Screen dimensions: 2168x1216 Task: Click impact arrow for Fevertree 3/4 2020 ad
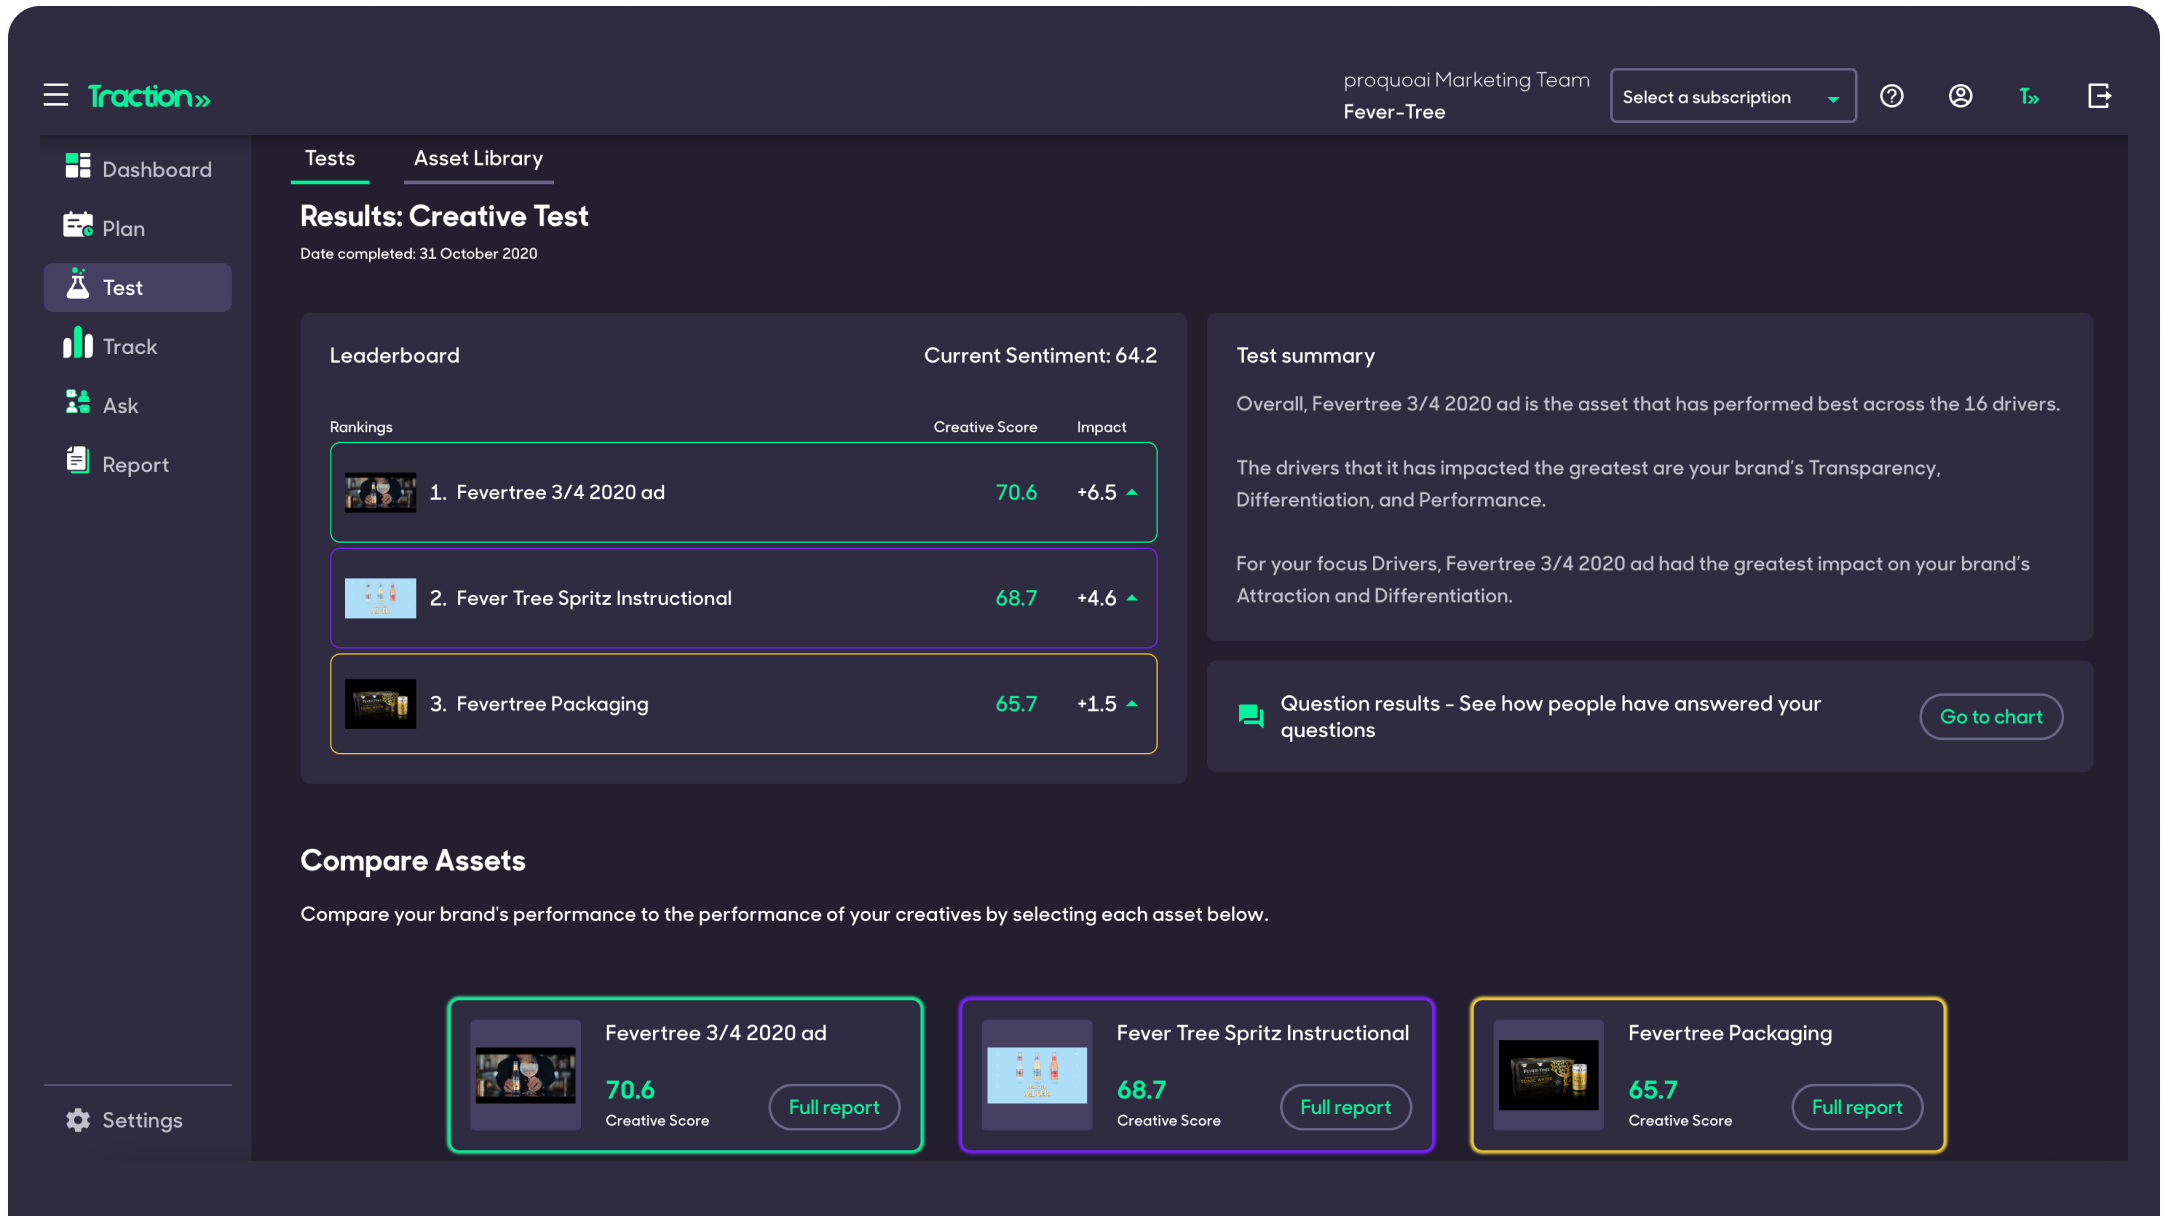click(1132, 492)
